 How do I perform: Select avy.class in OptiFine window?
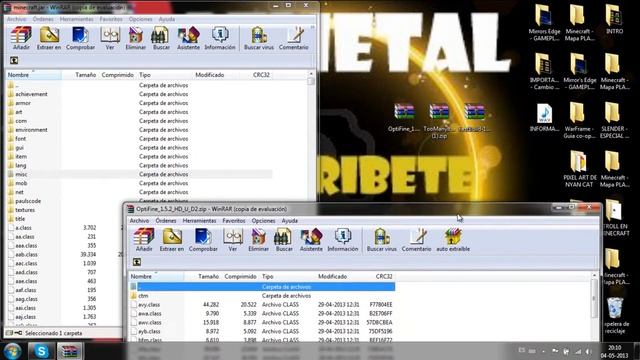click(x=262, y=304)
